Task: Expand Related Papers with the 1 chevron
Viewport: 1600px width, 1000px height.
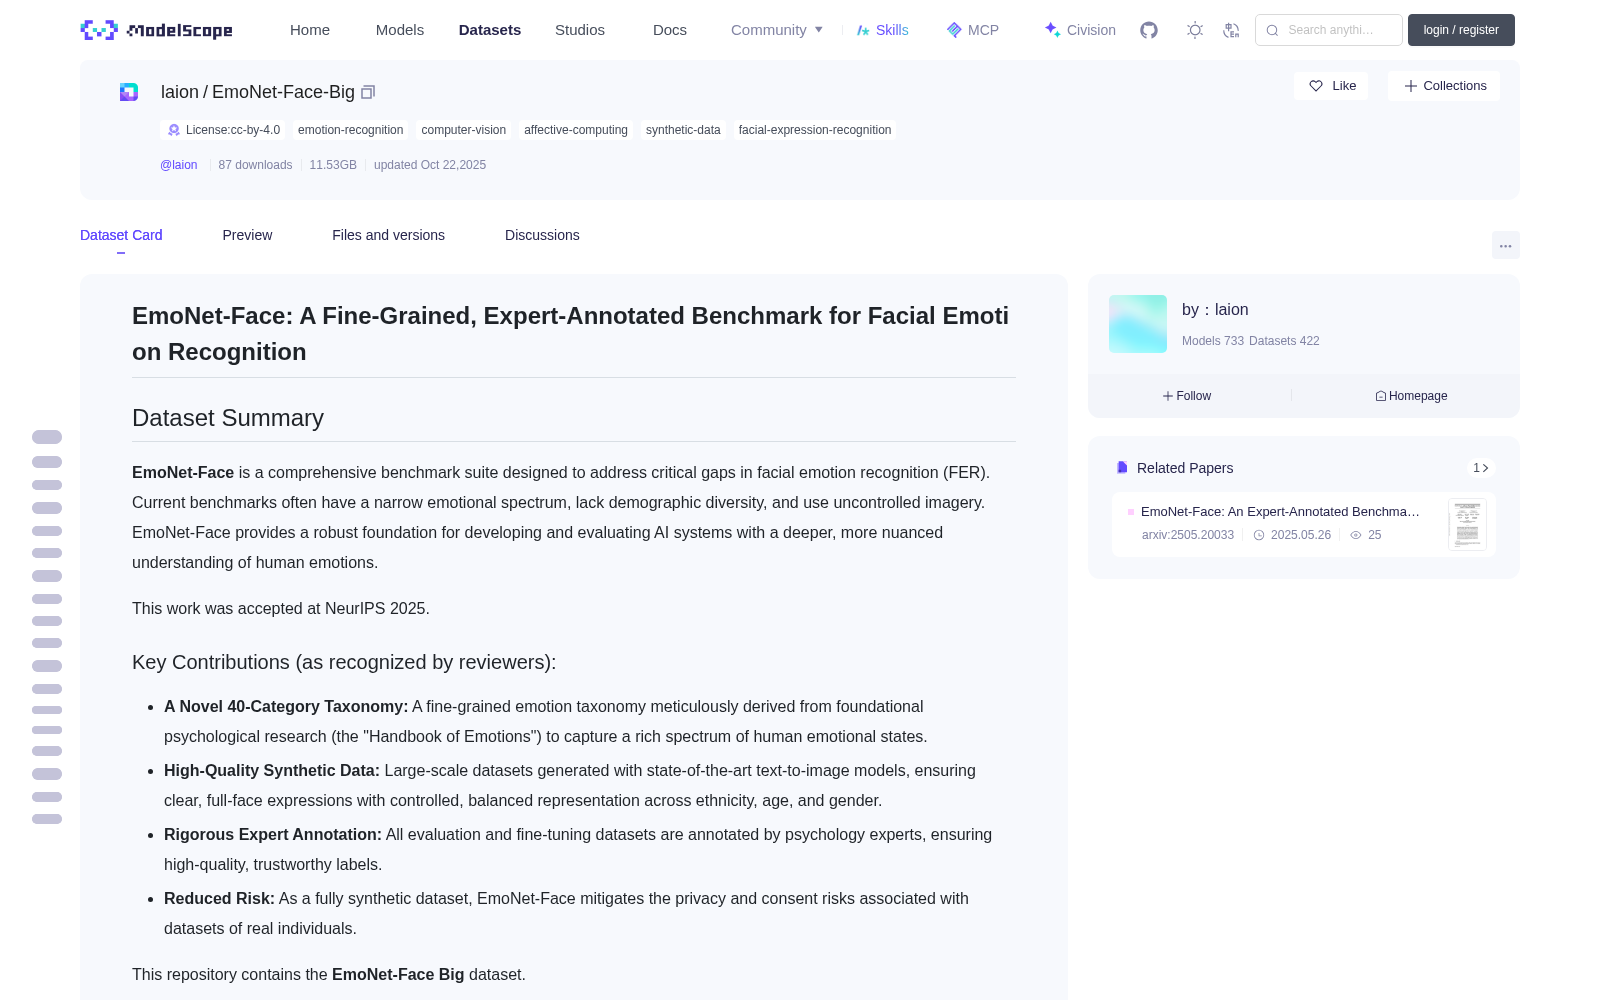Action: 1481,468
